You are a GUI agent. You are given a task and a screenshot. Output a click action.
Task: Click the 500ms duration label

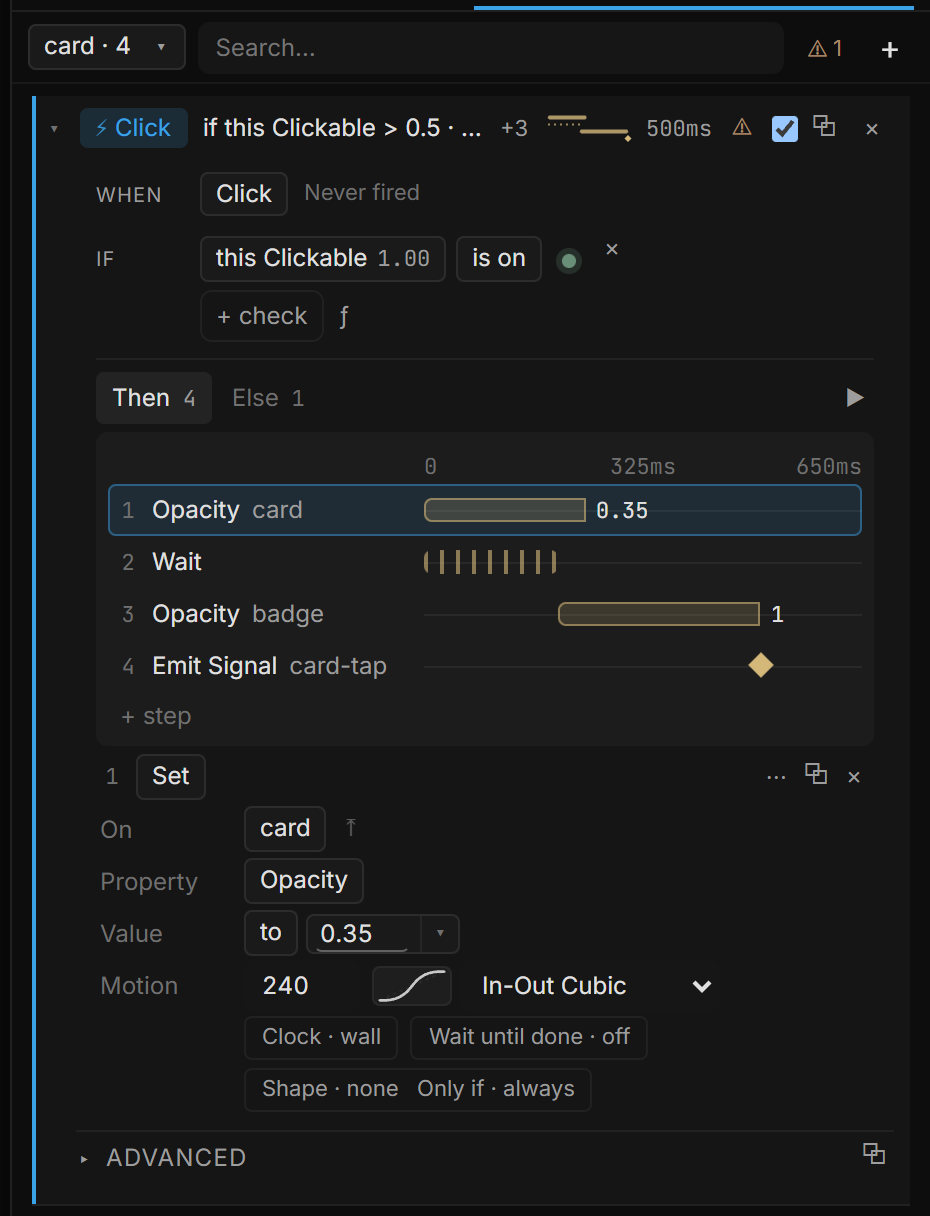(x=679, y=129)
